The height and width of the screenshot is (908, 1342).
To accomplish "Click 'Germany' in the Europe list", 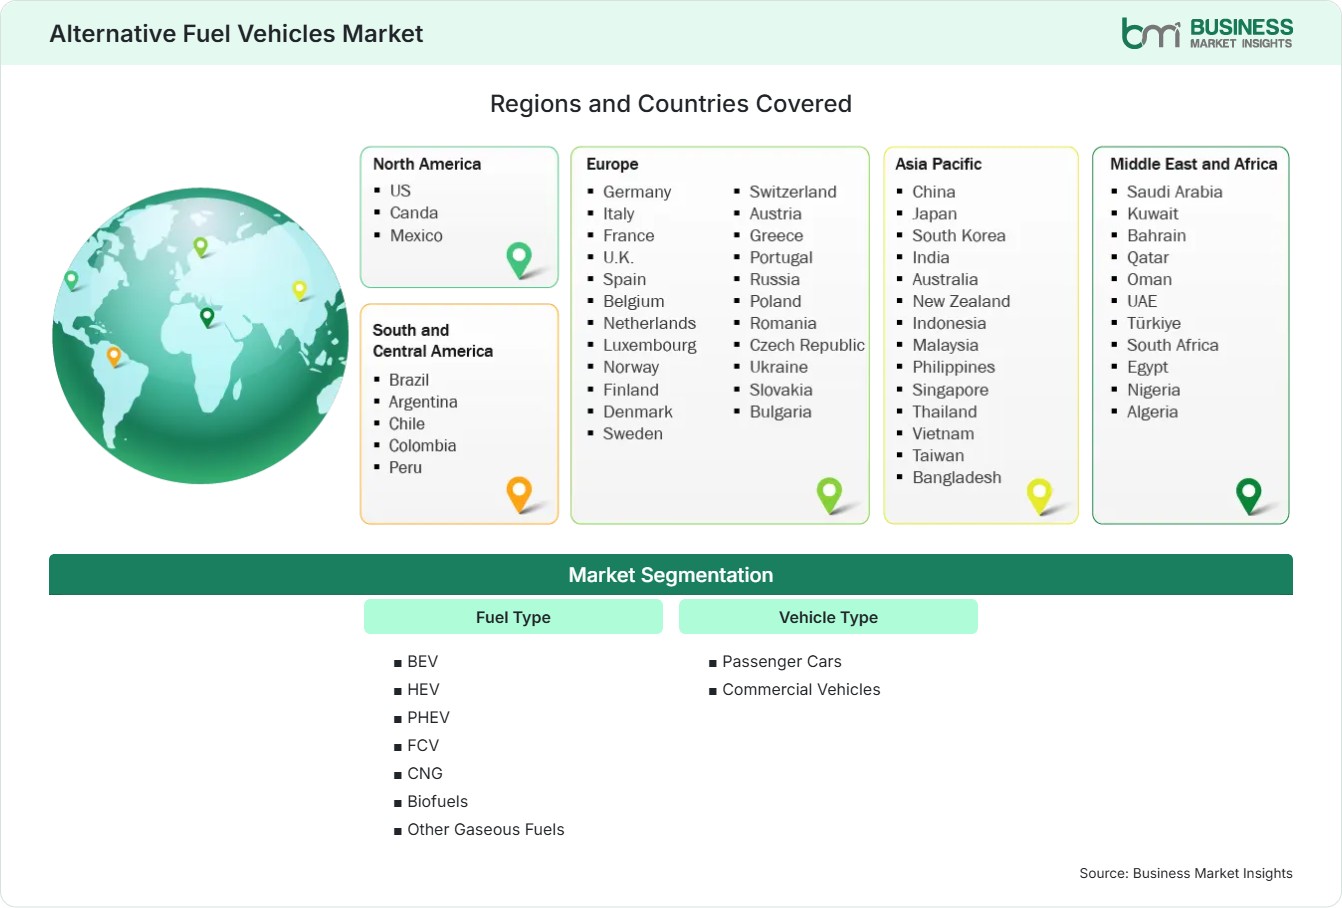I will tap(637, 192).
